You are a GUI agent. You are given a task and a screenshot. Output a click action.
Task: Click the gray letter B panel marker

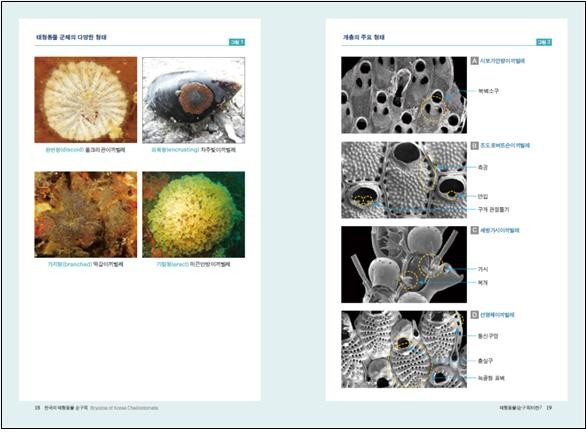coord(474,145)
